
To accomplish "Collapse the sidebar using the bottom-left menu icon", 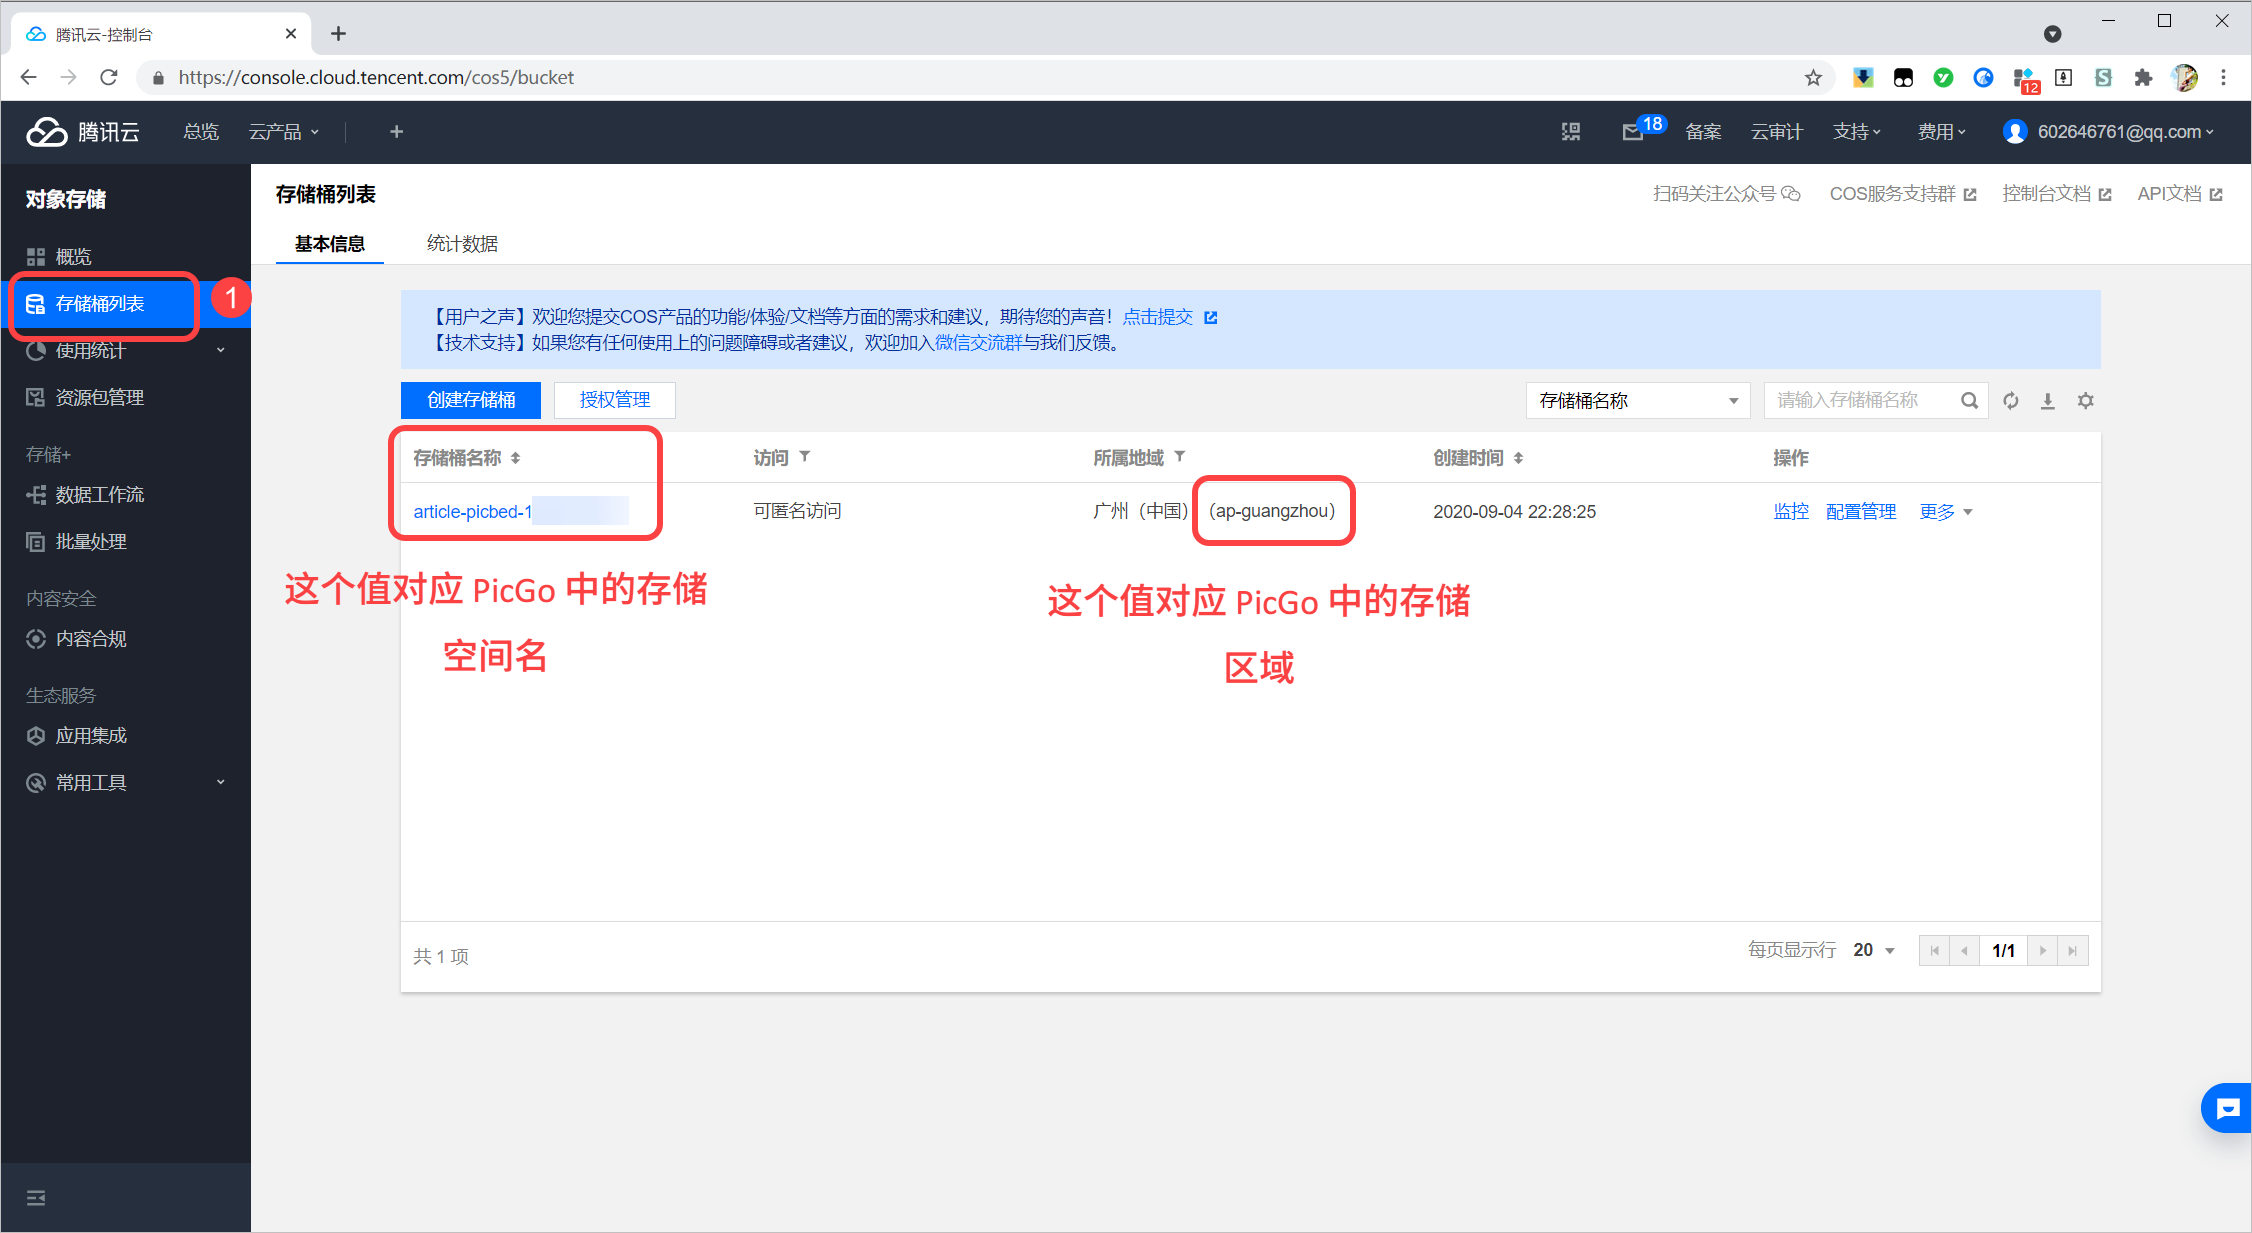I will pyautogui.click(x=36, y=1197).
